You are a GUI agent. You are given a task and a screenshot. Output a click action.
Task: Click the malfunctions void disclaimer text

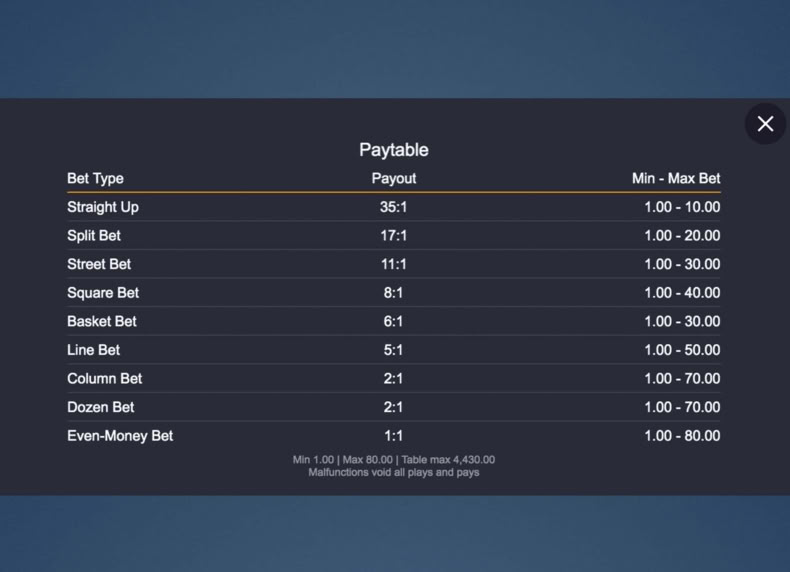point(393,473)
